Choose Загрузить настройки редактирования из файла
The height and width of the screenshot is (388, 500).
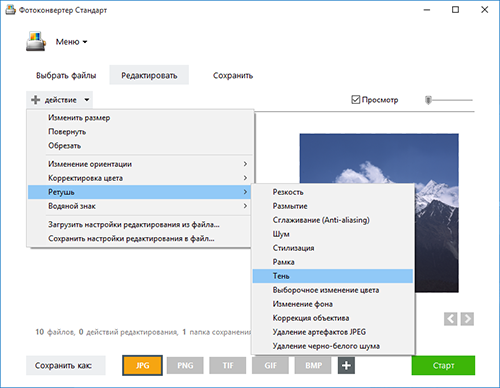coord(140,224)
